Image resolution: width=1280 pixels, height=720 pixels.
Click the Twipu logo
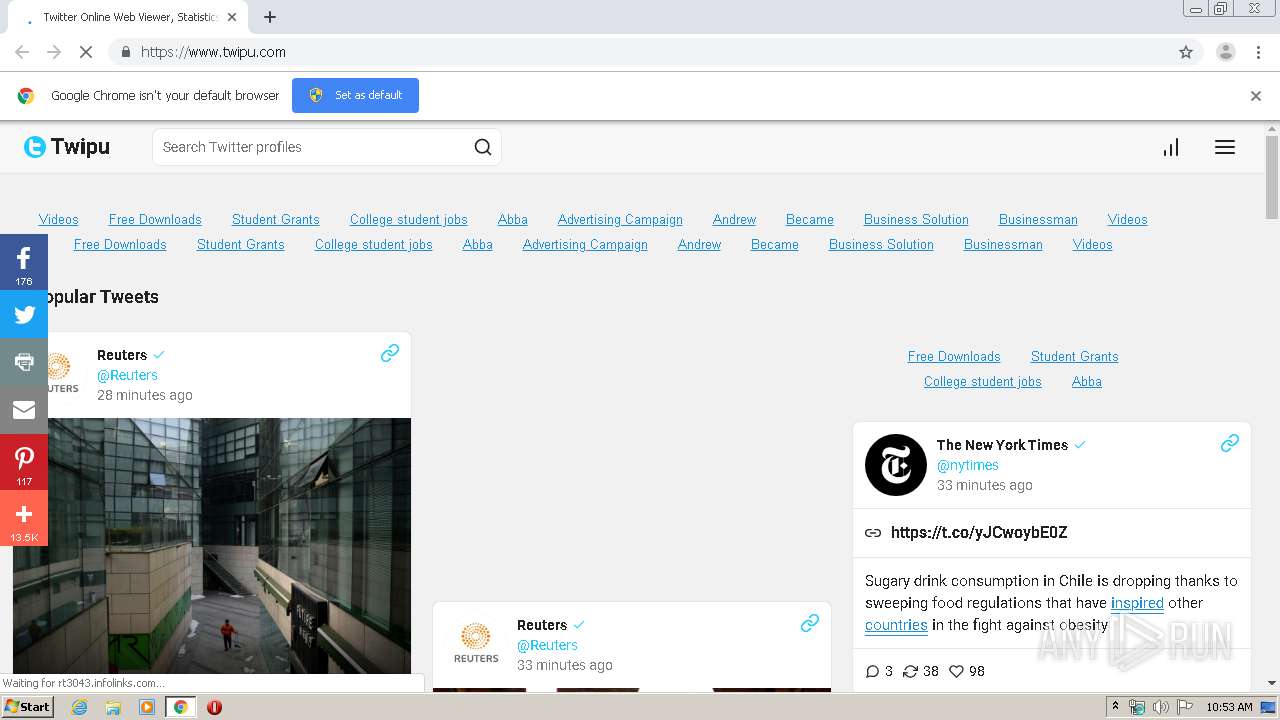coord(67,147)
